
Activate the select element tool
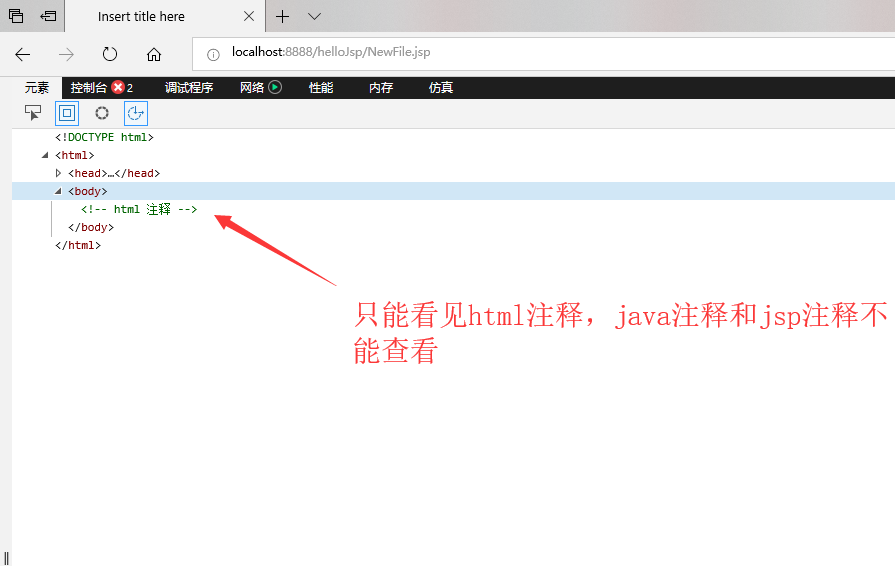pyautogui.click(x=33, y=113)
